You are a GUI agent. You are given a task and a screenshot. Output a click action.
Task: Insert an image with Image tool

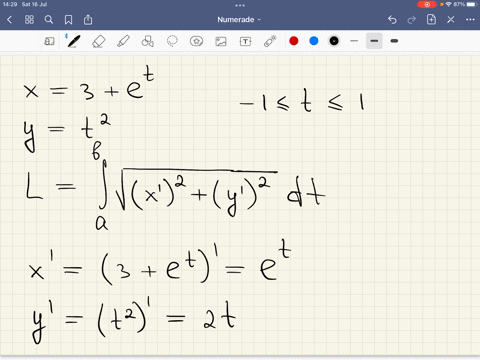221,41
